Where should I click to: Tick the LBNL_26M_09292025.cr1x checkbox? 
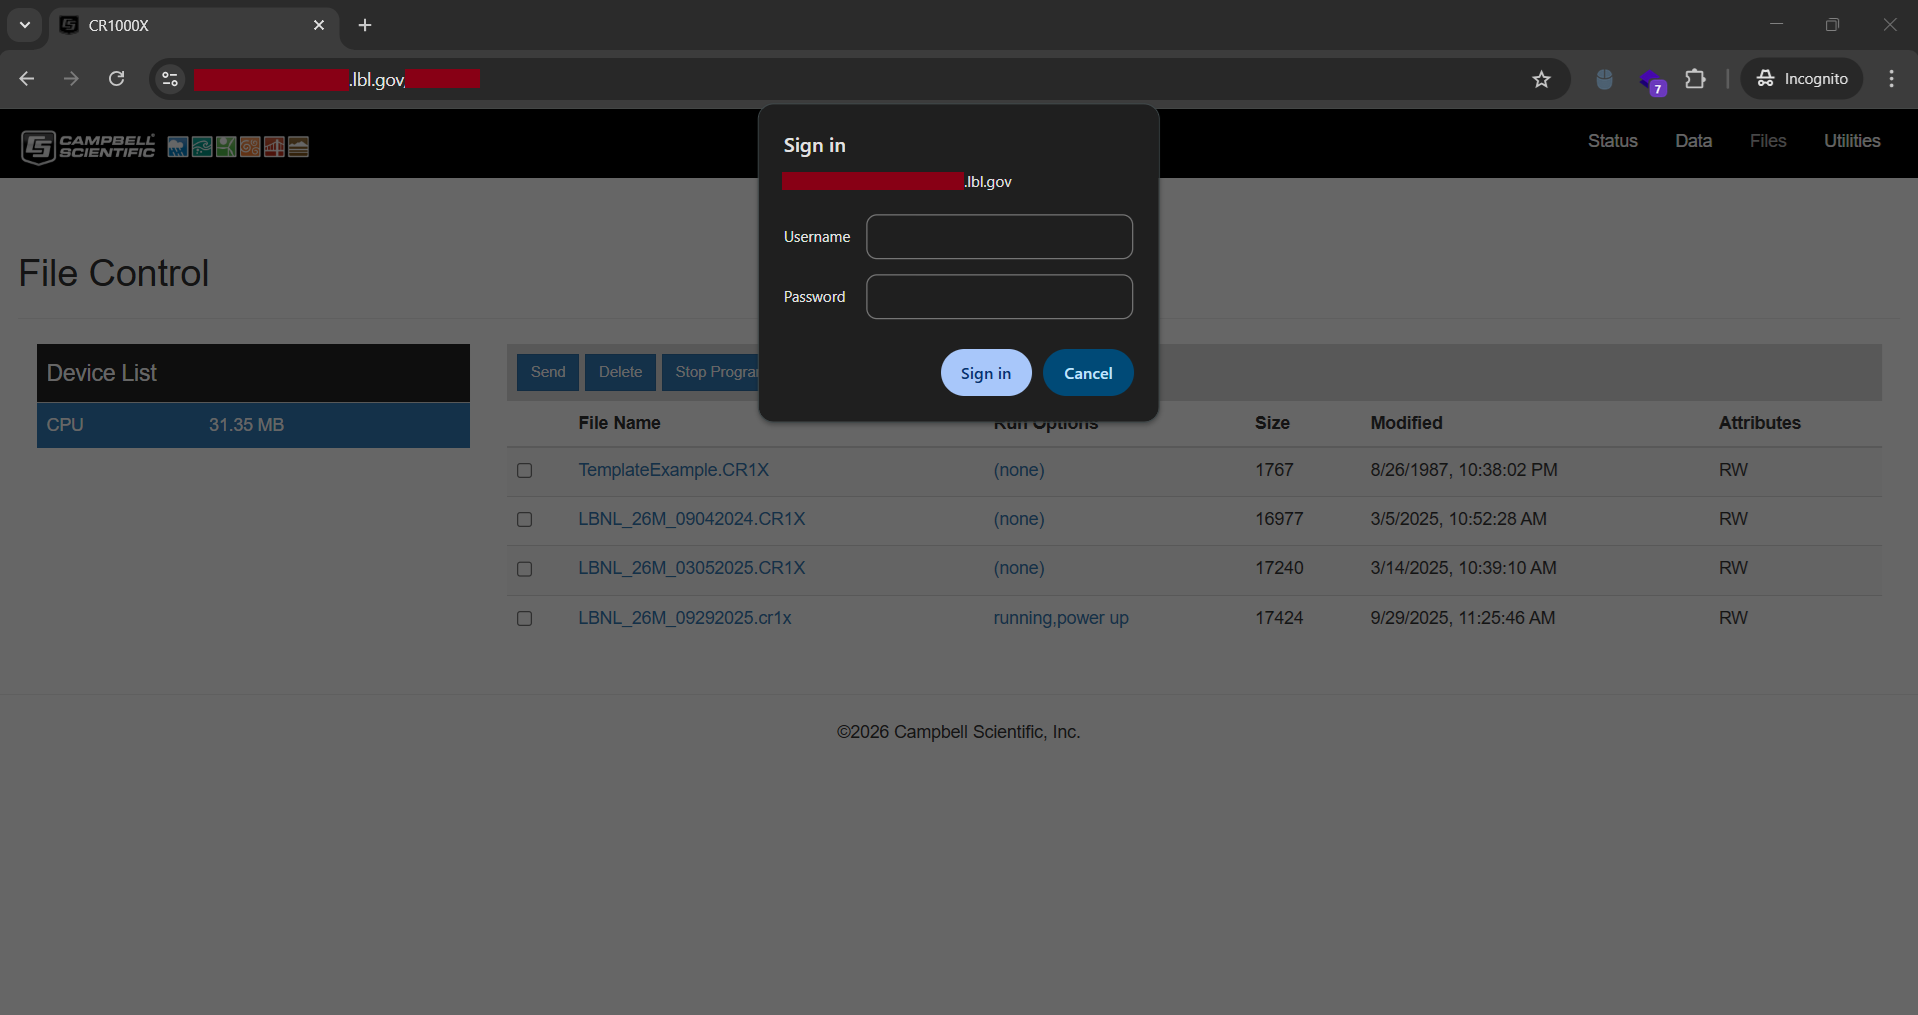pos(524,618)
